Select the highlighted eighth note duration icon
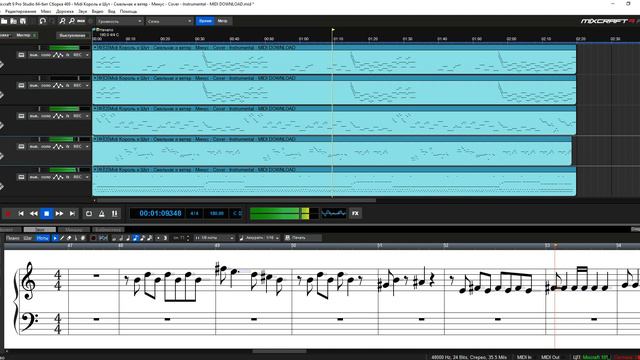Viewport: 640px width, 360px height. [136, 238]
